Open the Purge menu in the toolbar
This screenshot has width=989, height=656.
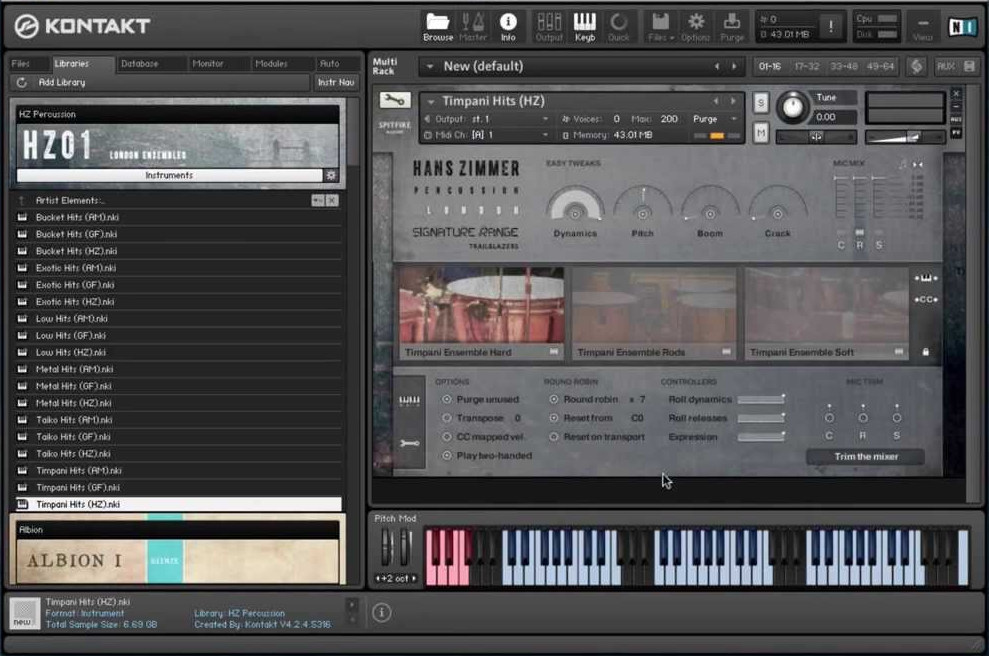tap(732, 26)
